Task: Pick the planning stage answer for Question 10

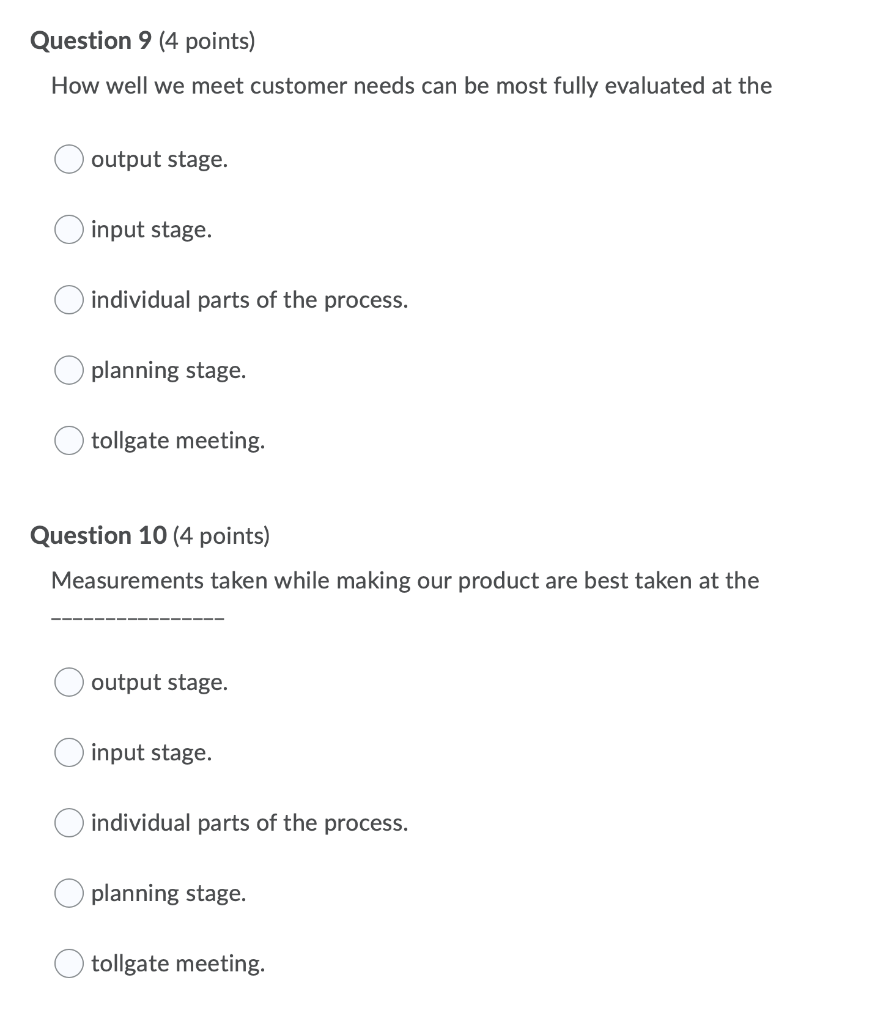Action: click(x=68, y=893)
